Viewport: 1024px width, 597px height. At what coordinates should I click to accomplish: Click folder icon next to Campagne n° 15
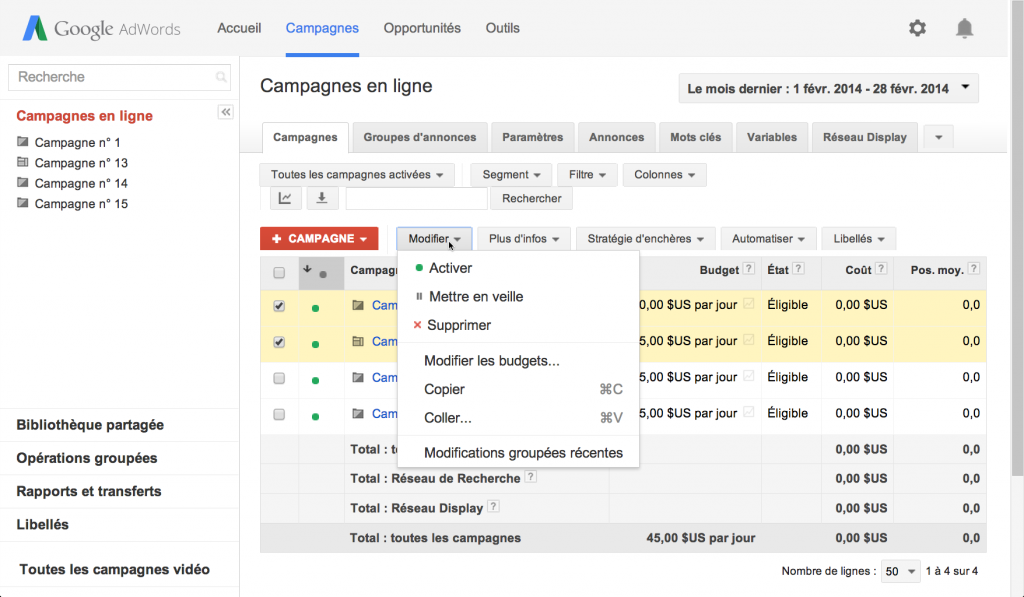(23, 202)
